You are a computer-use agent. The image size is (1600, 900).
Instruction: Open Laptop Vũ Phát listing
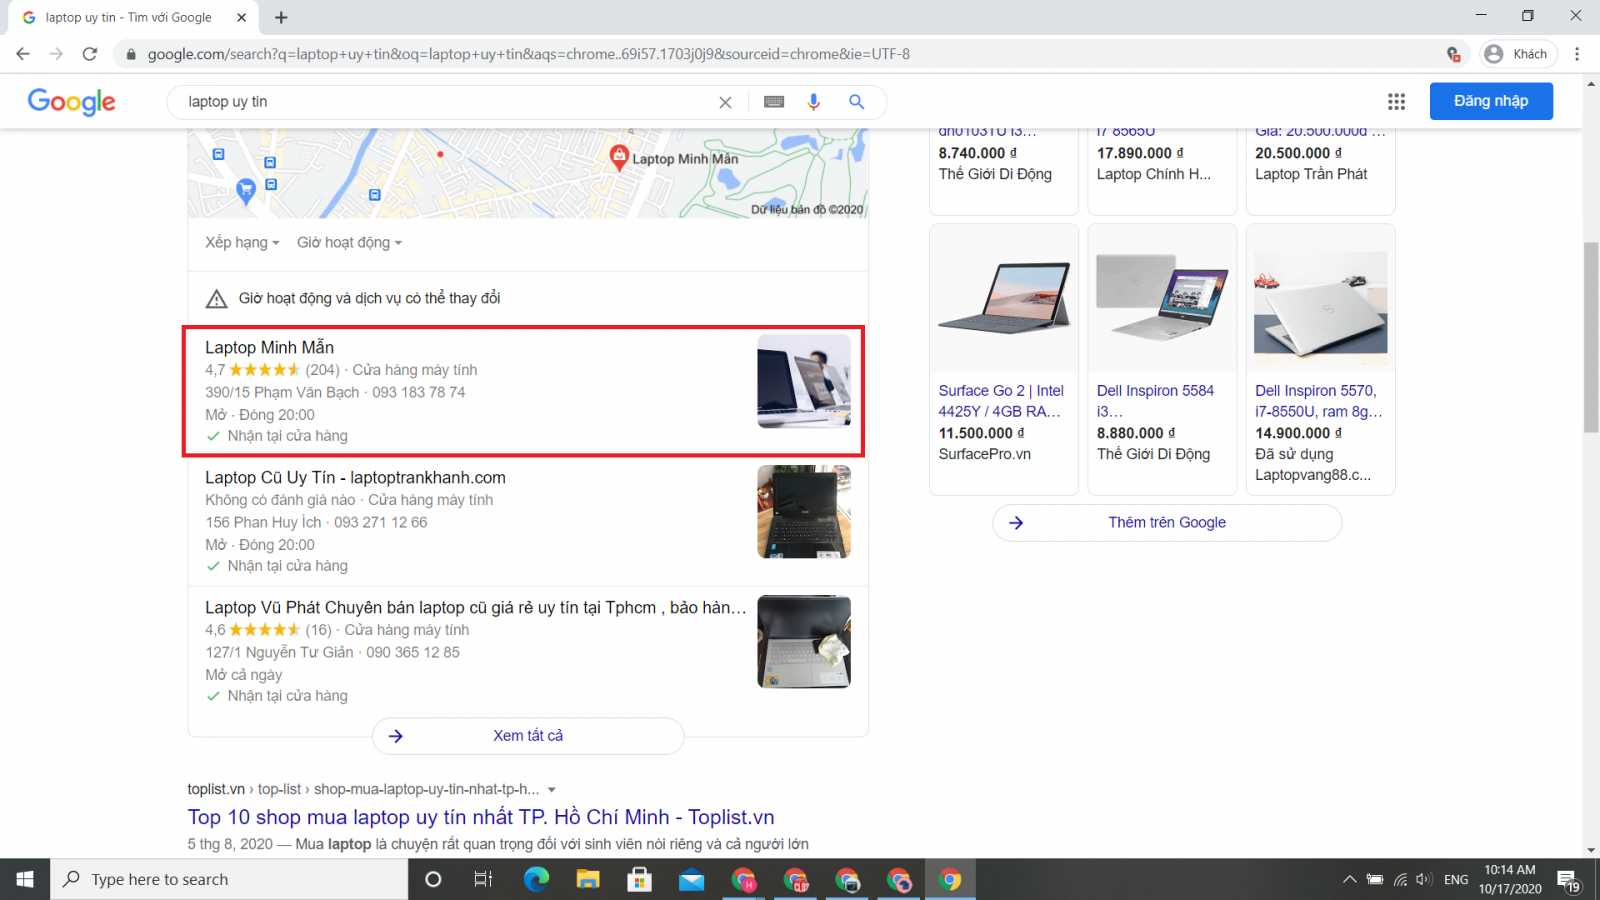tap(476, 607)
